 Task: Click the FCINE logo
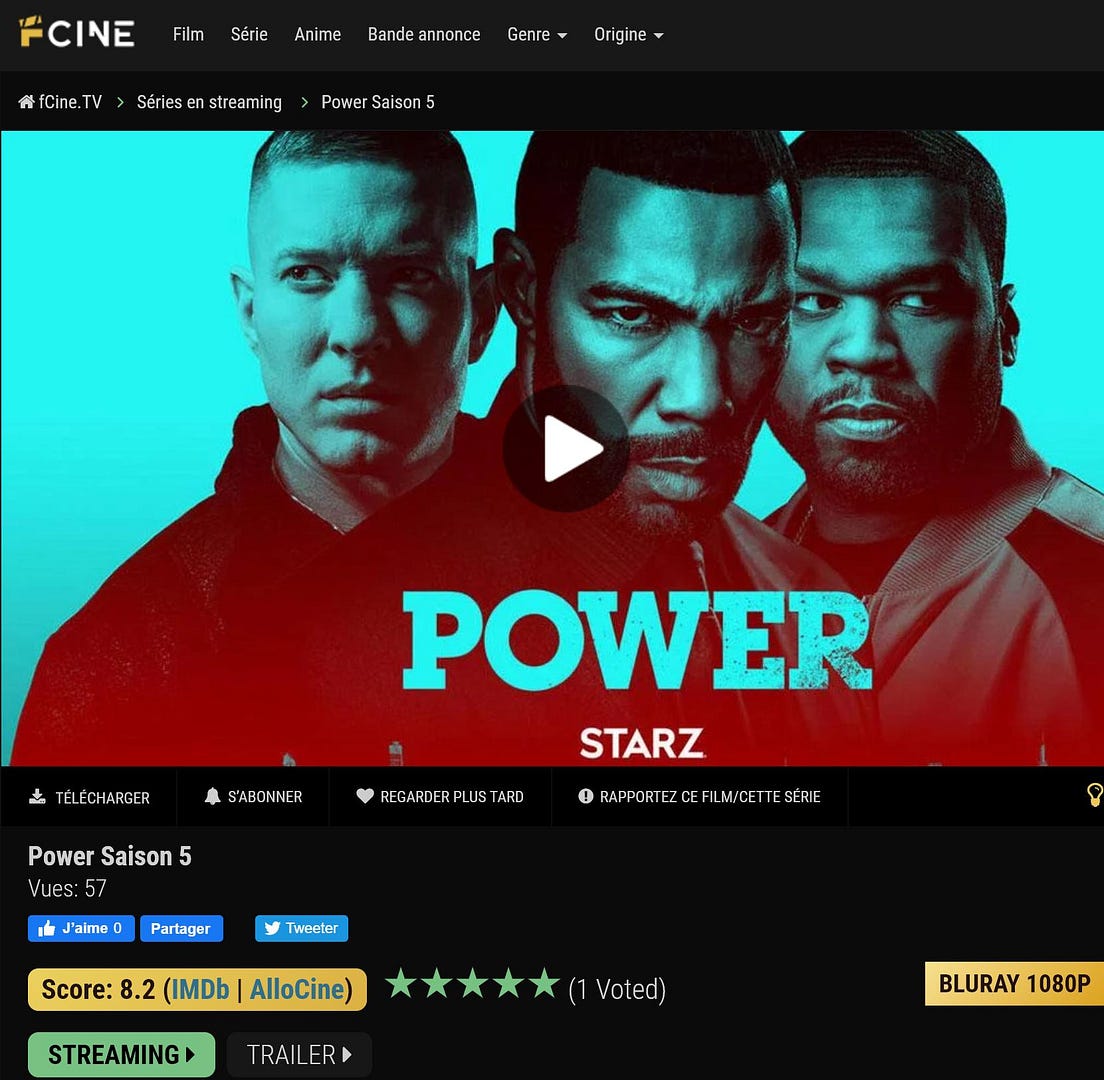click(77, 32)
